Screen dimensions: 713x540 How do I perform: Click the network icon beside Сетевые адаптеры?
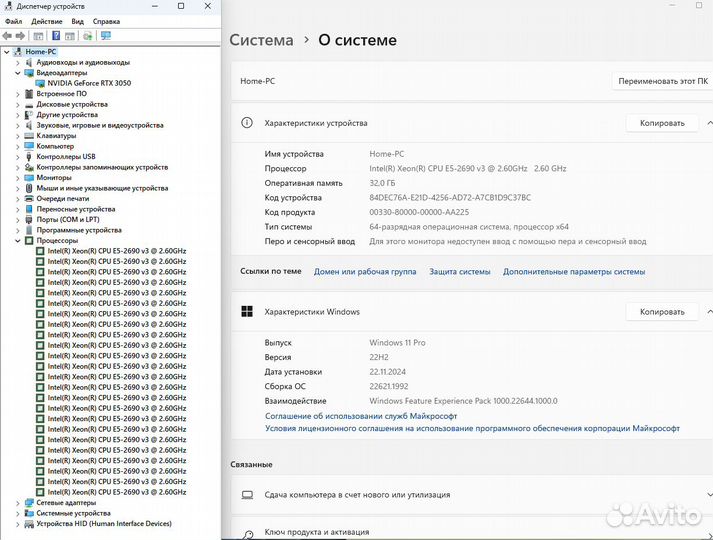(x=29, y=503)
